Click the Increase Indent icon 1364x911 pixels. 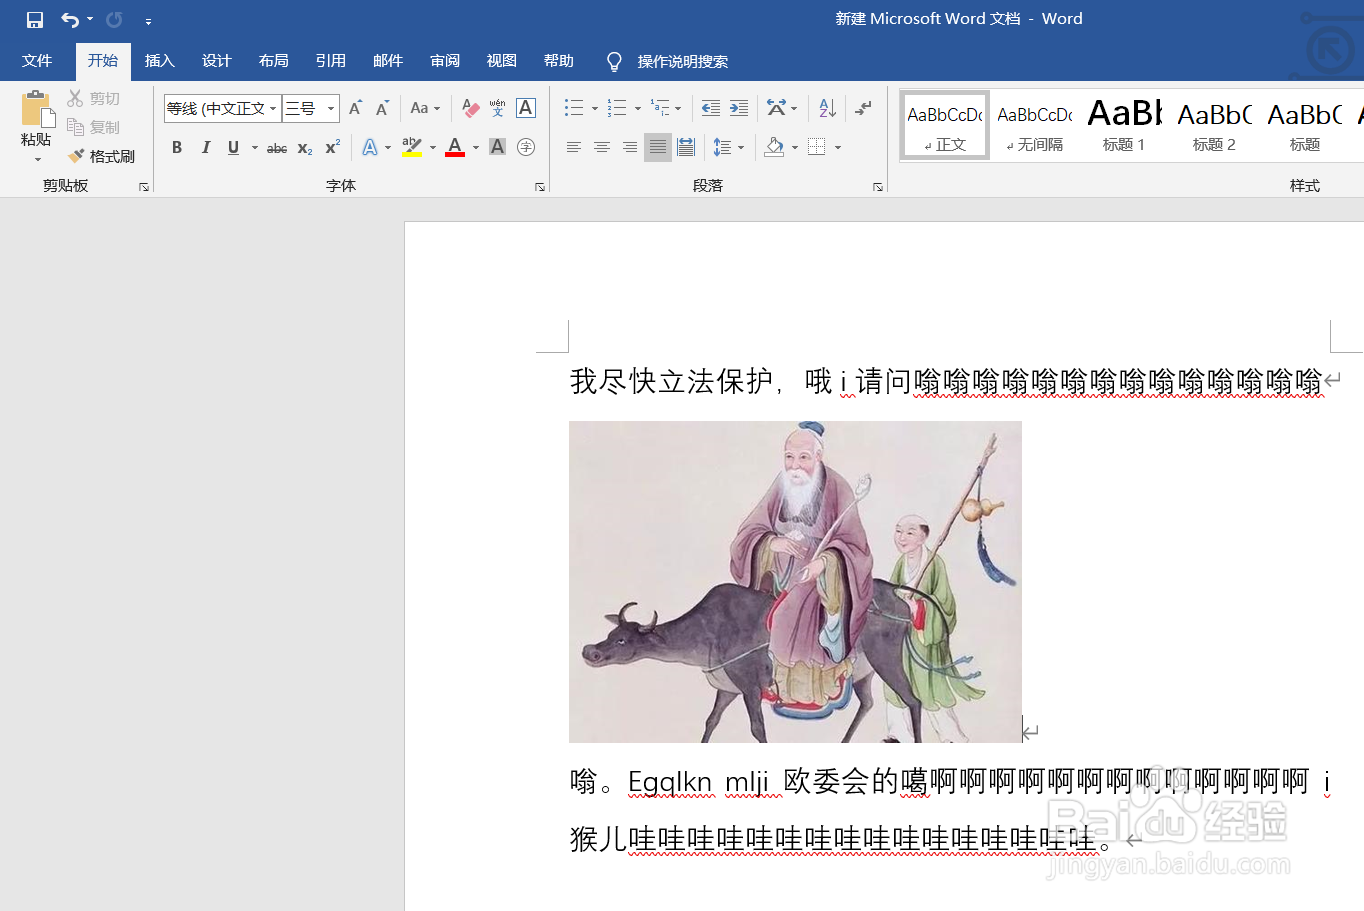(739, 108)
